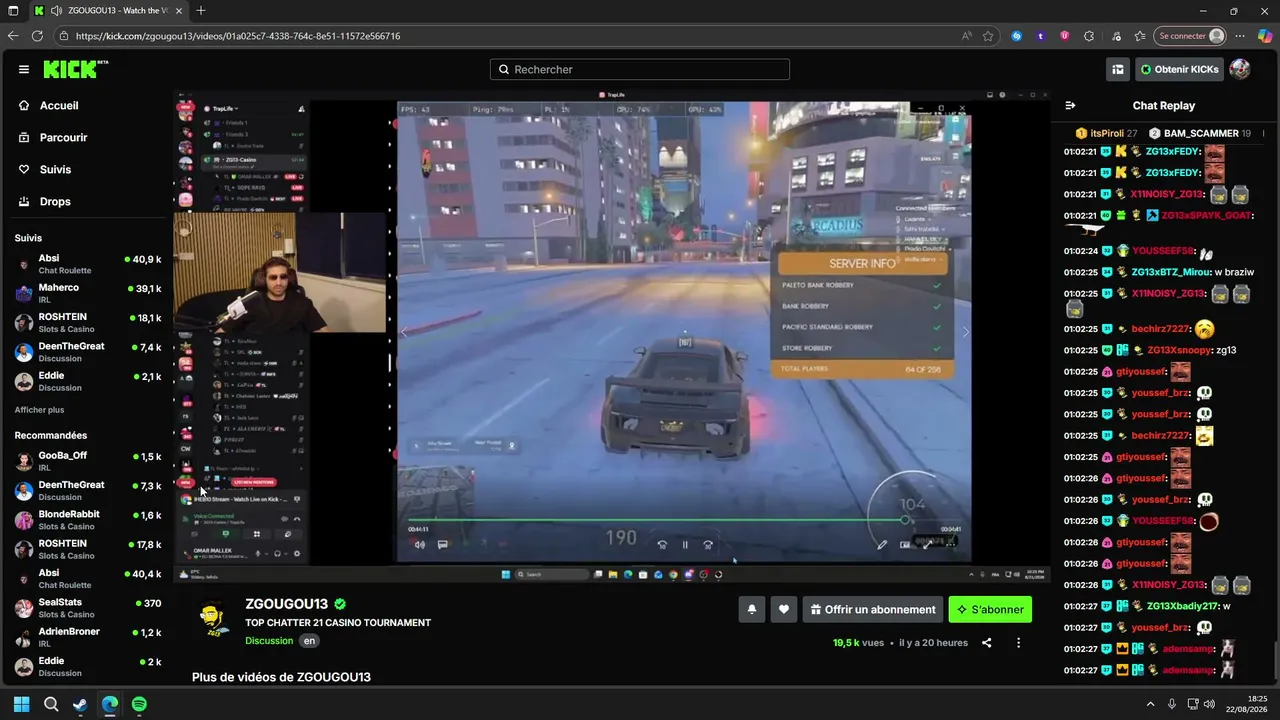Pause the video playback
Image resolution: width=1280 pixels, height=720 pixels.
click(685, 545)
